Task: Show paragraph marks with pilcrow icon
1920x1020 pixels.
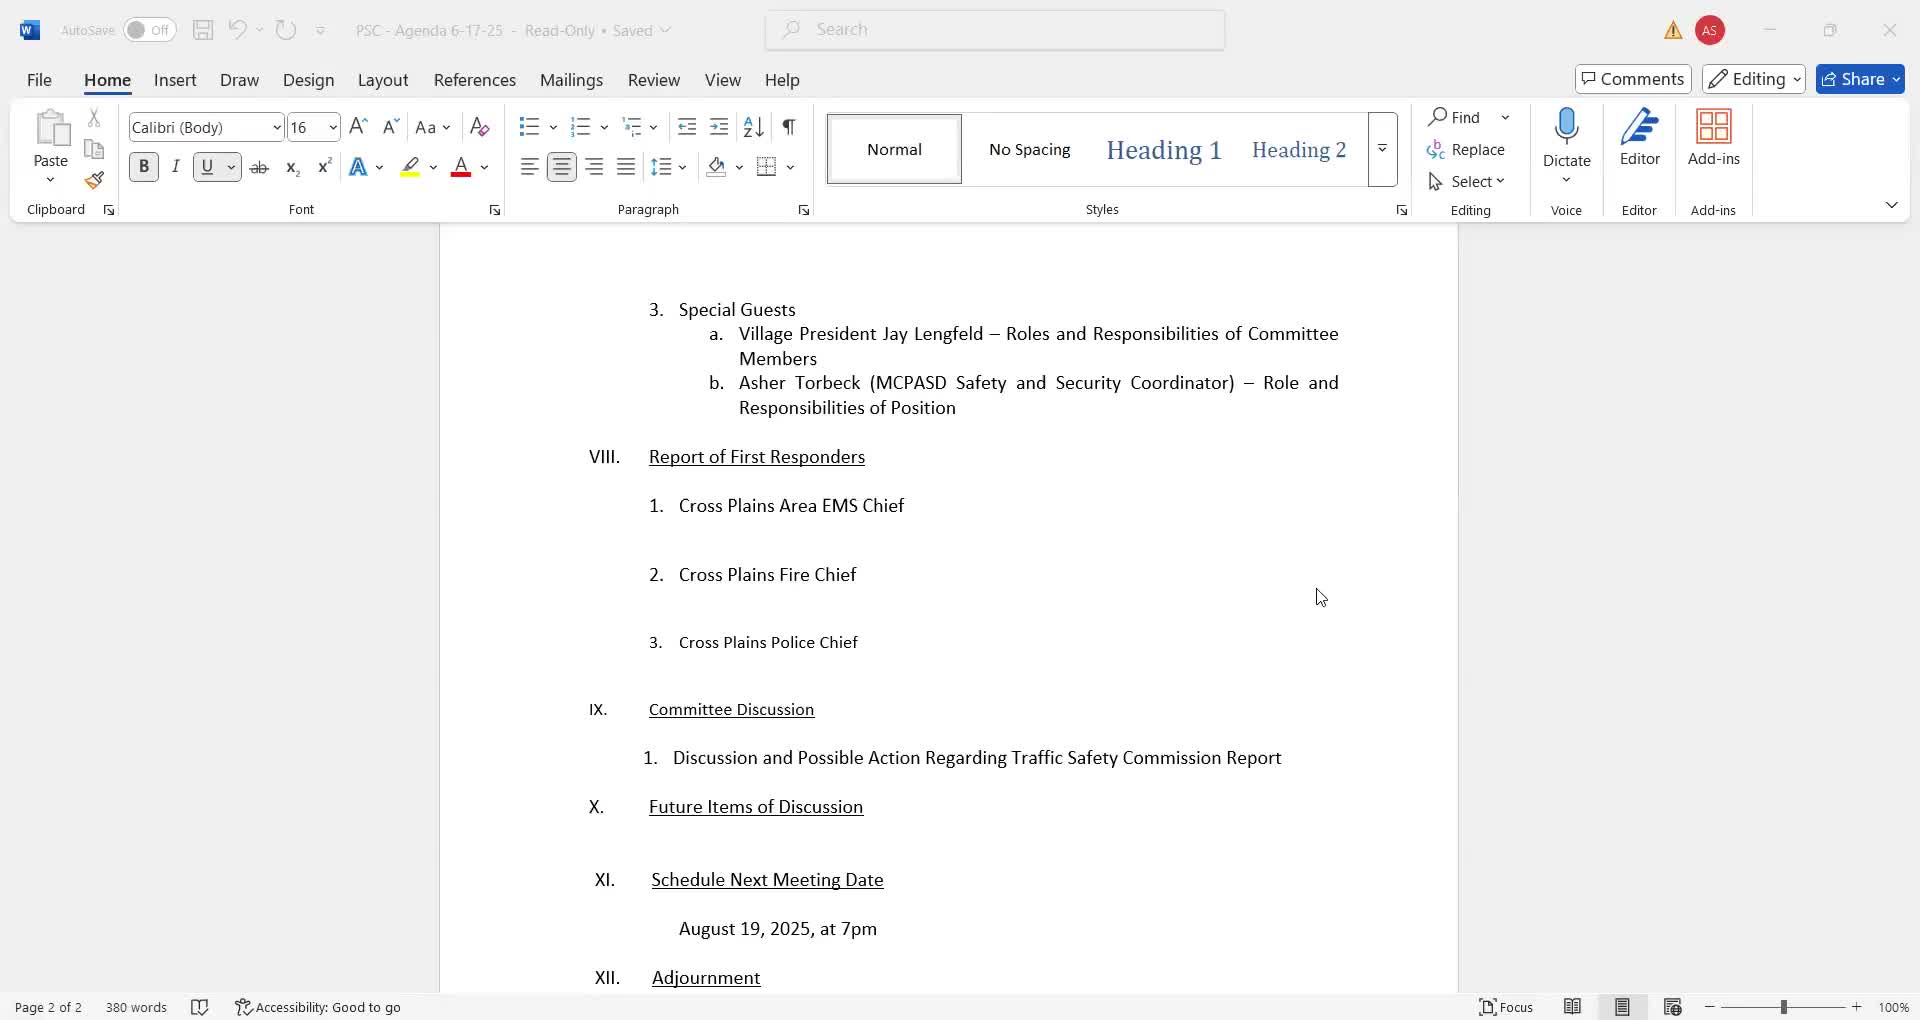Action: 789,127
